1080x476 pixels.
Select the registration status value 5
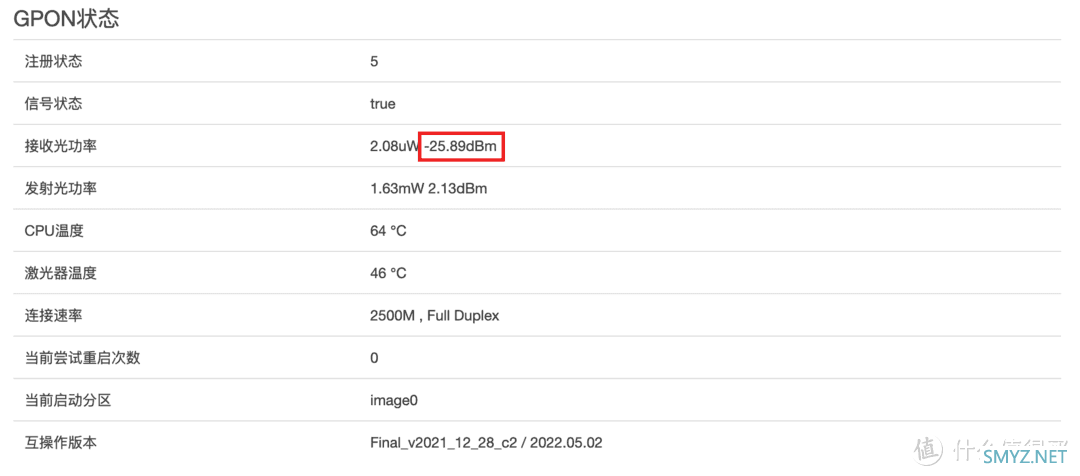[x=374, y=61]
